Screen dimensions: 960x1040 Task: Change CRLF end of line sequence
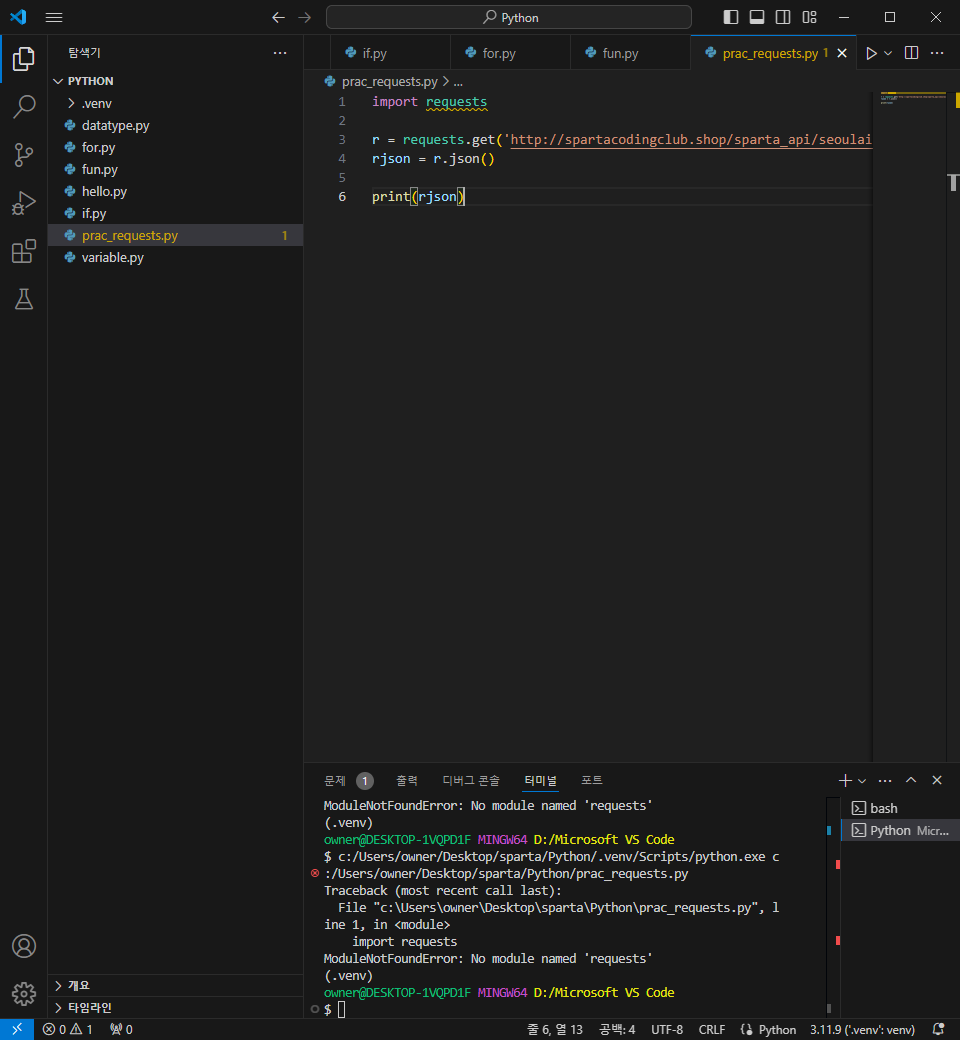711,1029
